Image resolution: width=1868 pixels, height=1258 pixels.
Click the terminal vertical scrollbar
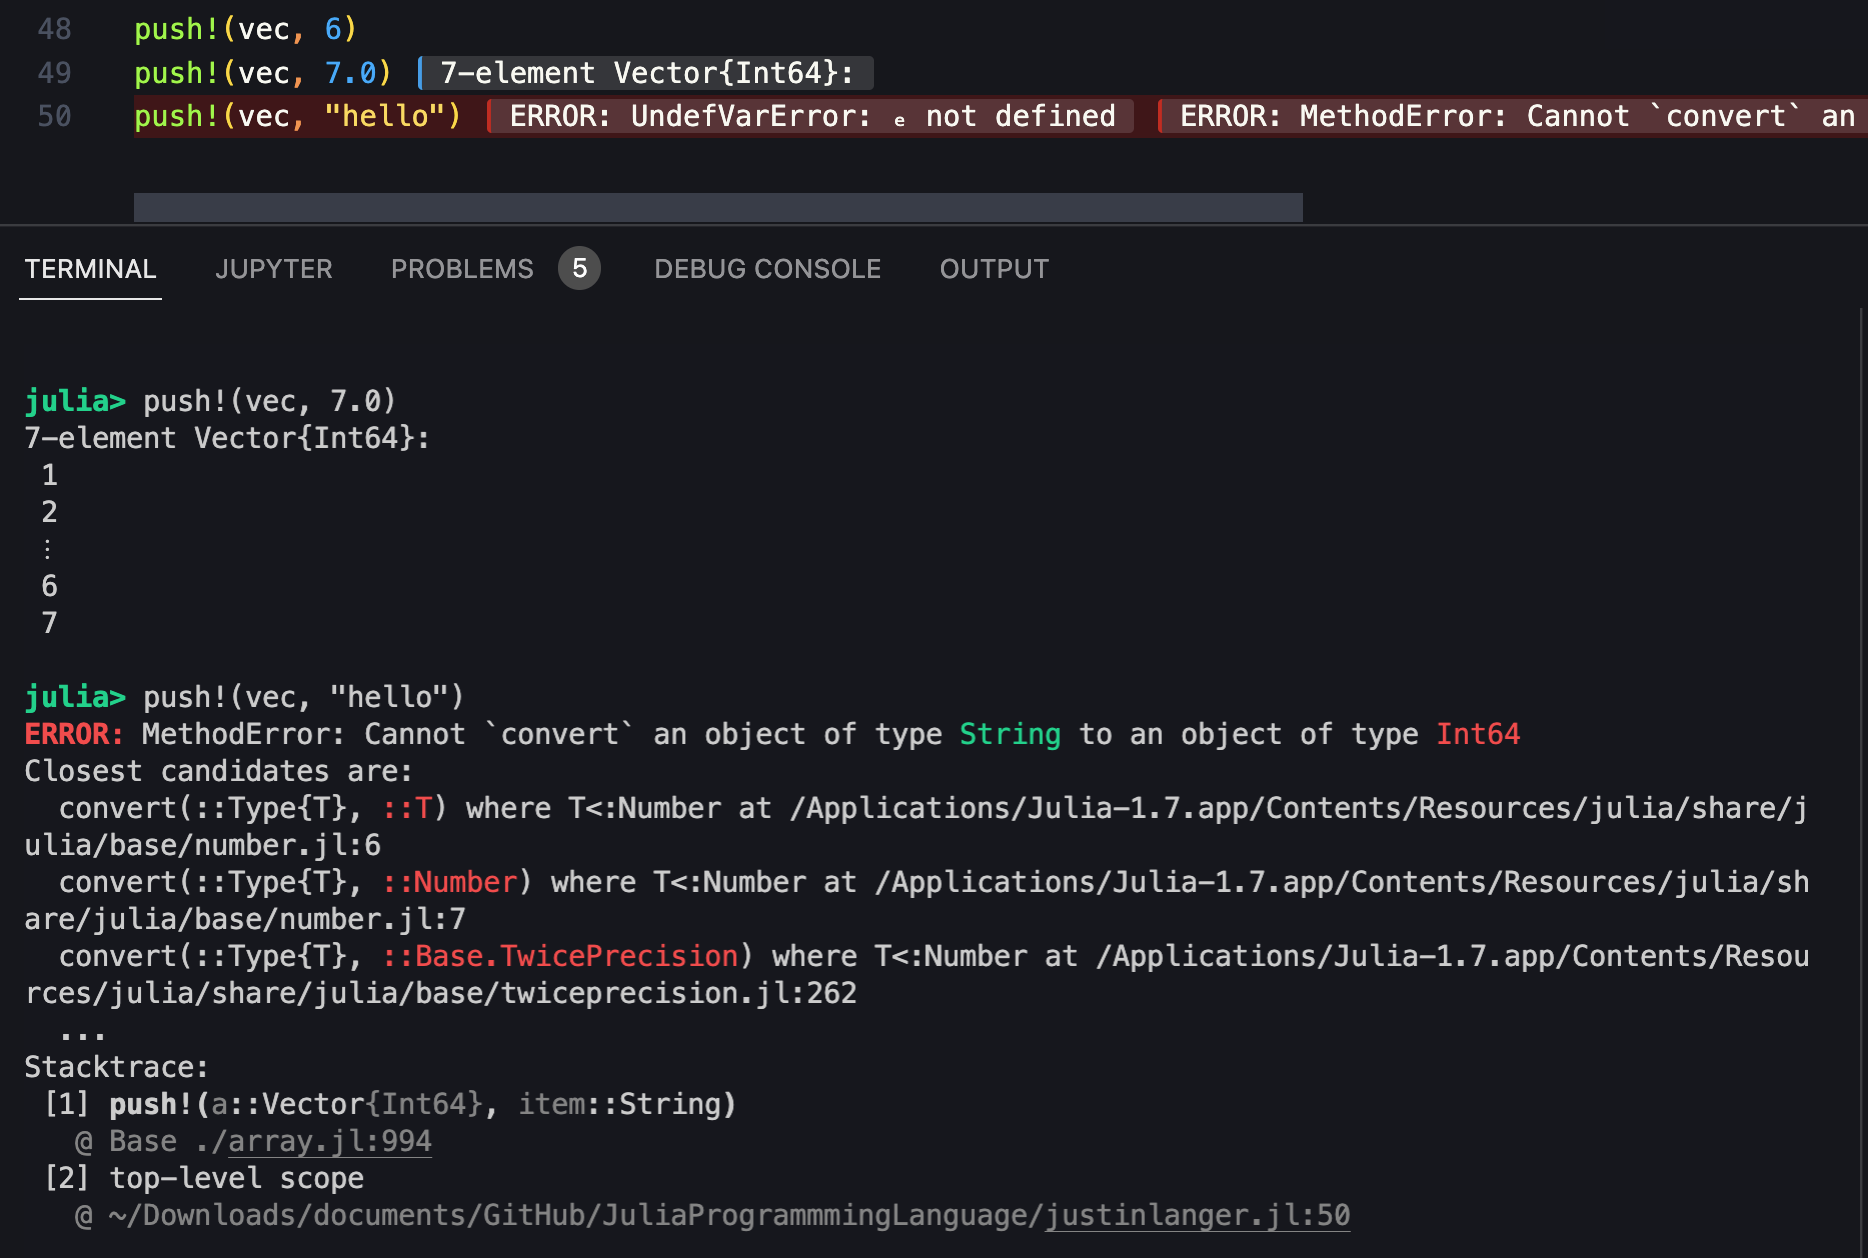tap(1861, 780)
